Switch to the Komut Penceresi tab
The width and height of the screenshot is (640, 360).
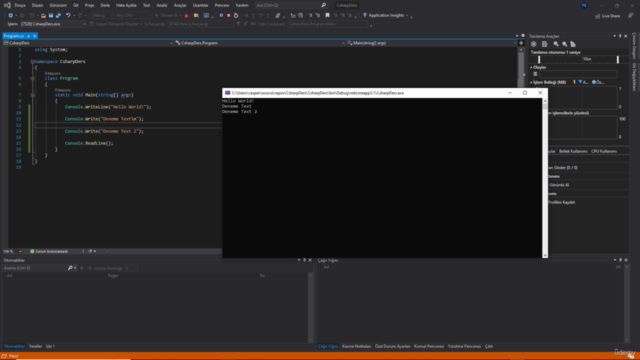429,346
